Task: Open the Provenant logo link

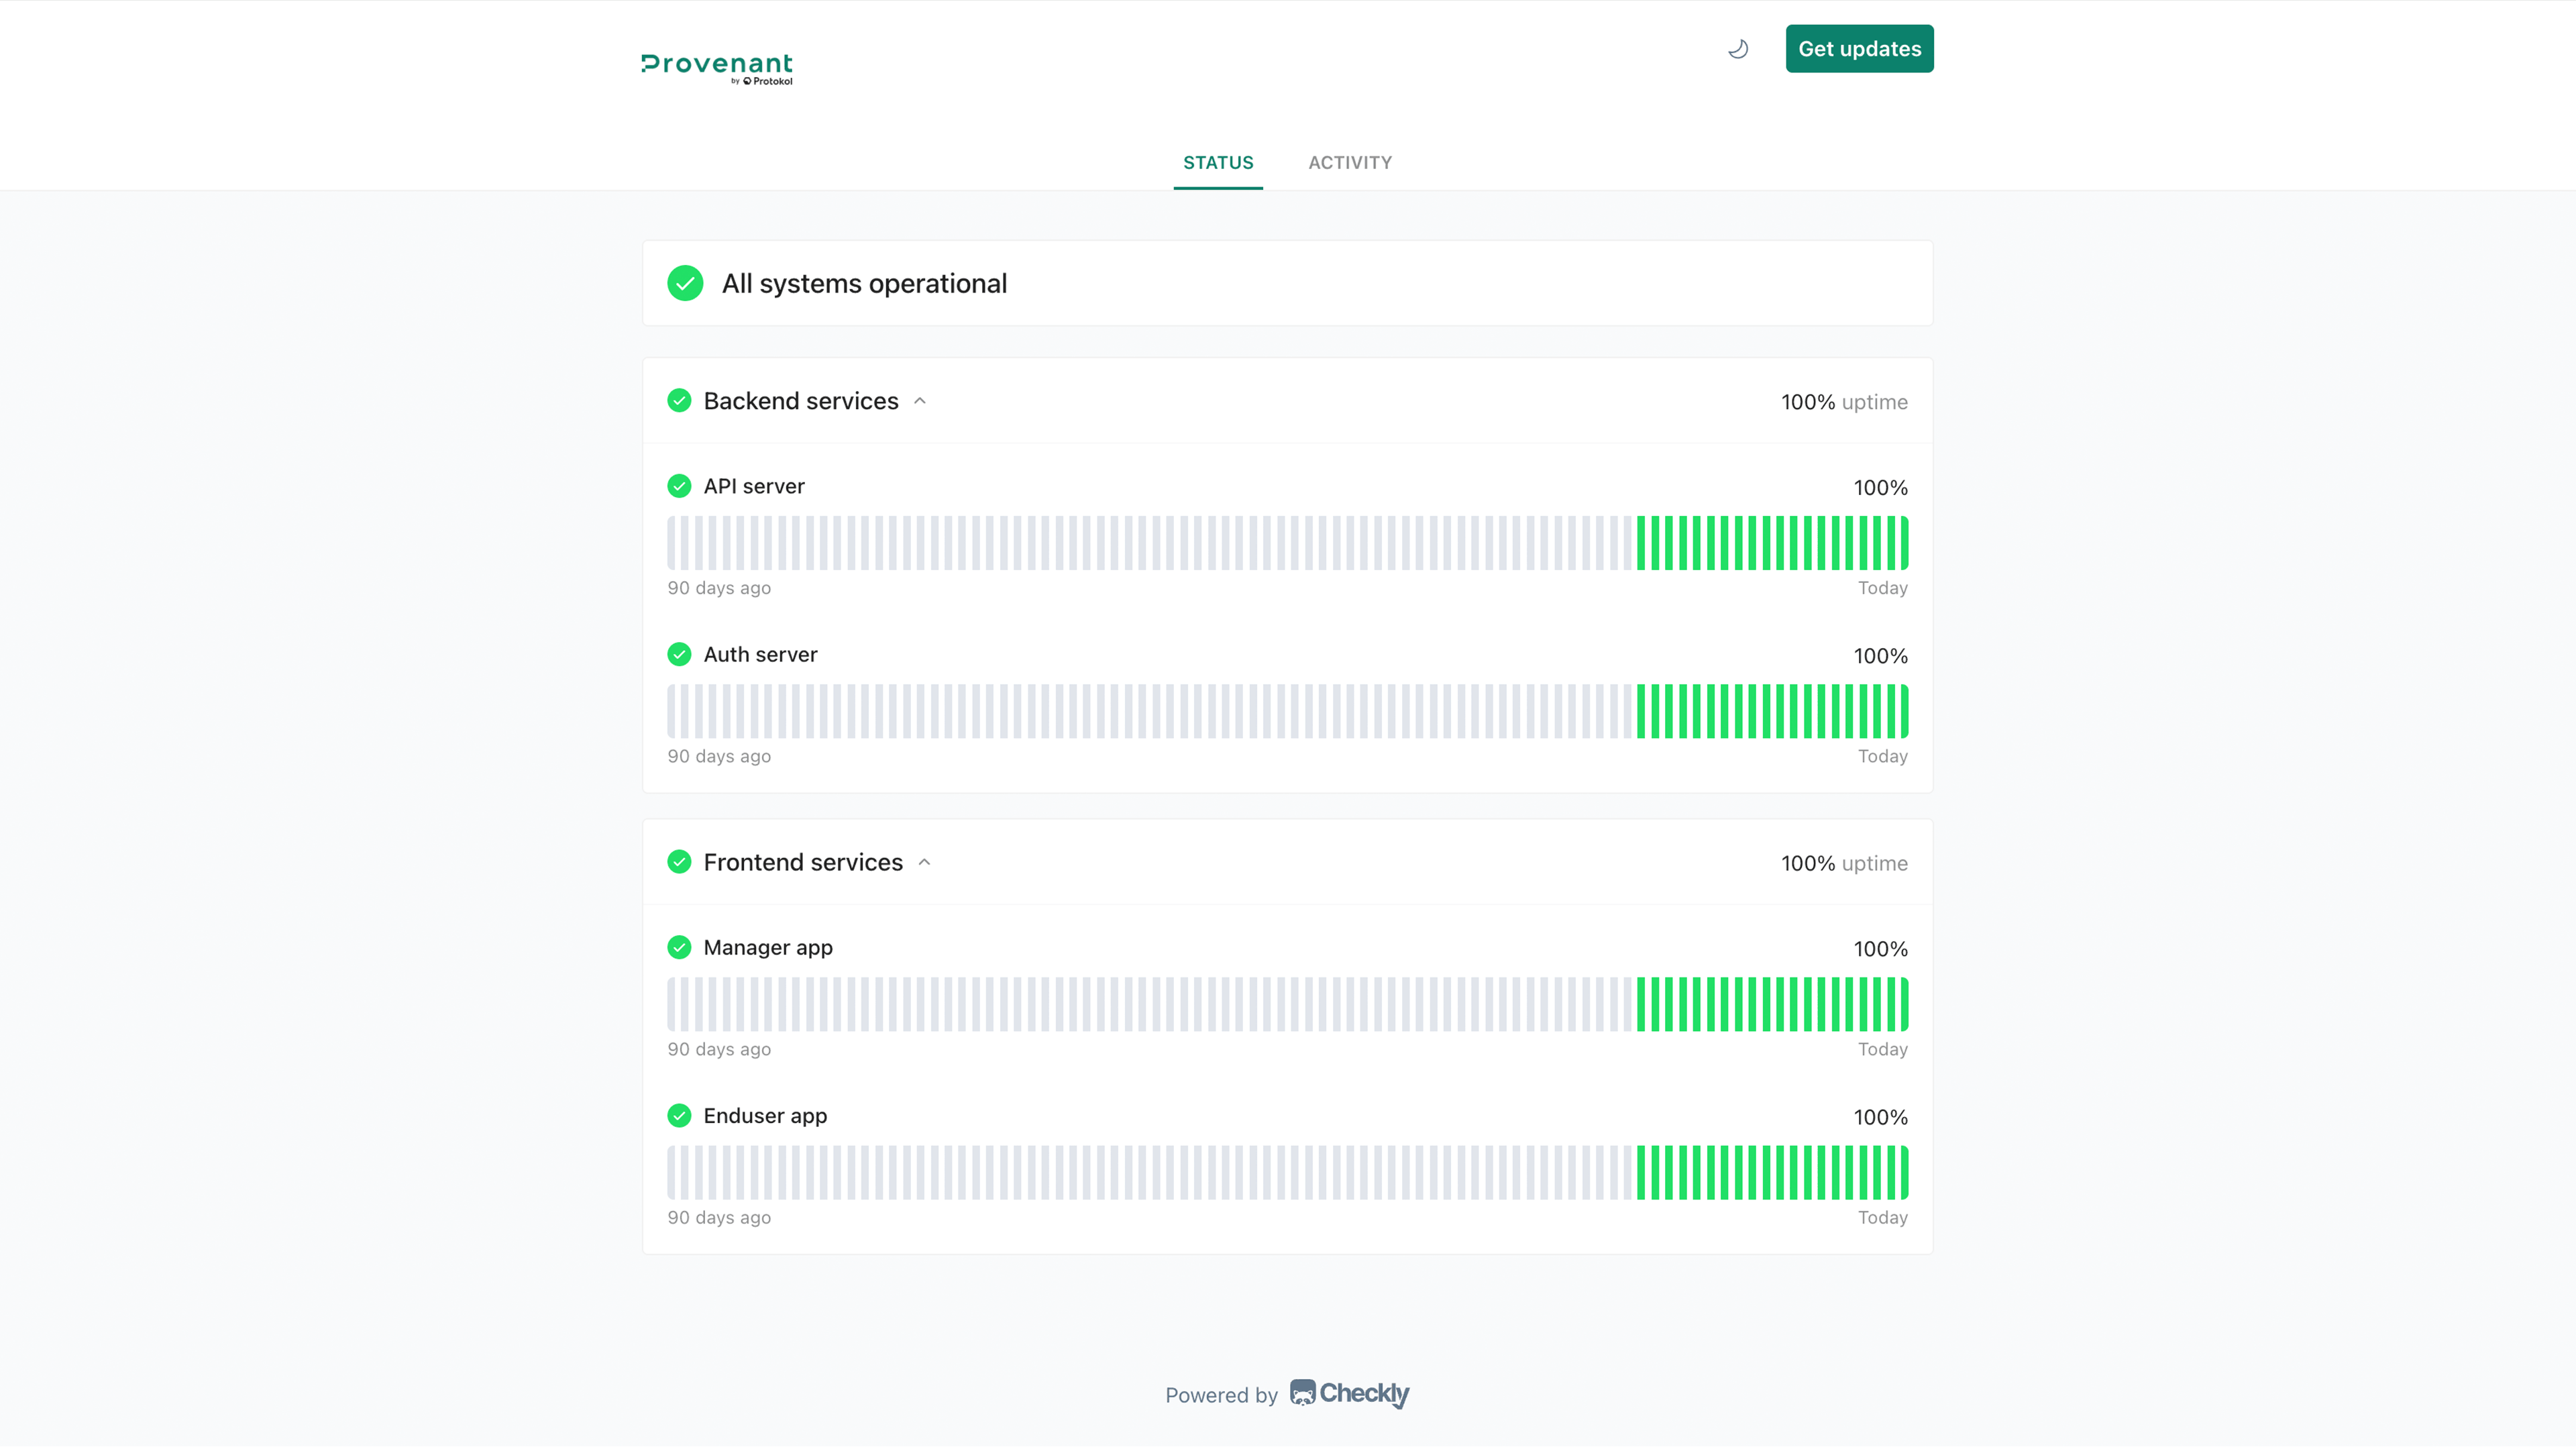Action: [x=717, y=68]
